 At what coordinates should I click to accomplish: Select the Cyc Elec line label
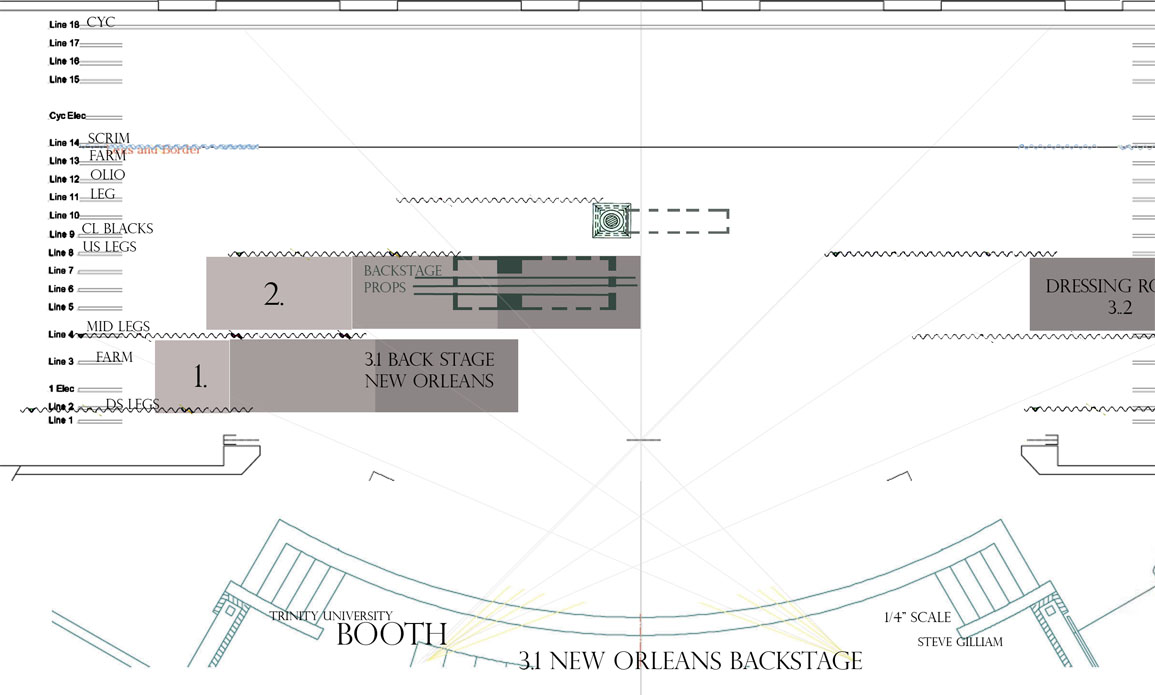68,116
